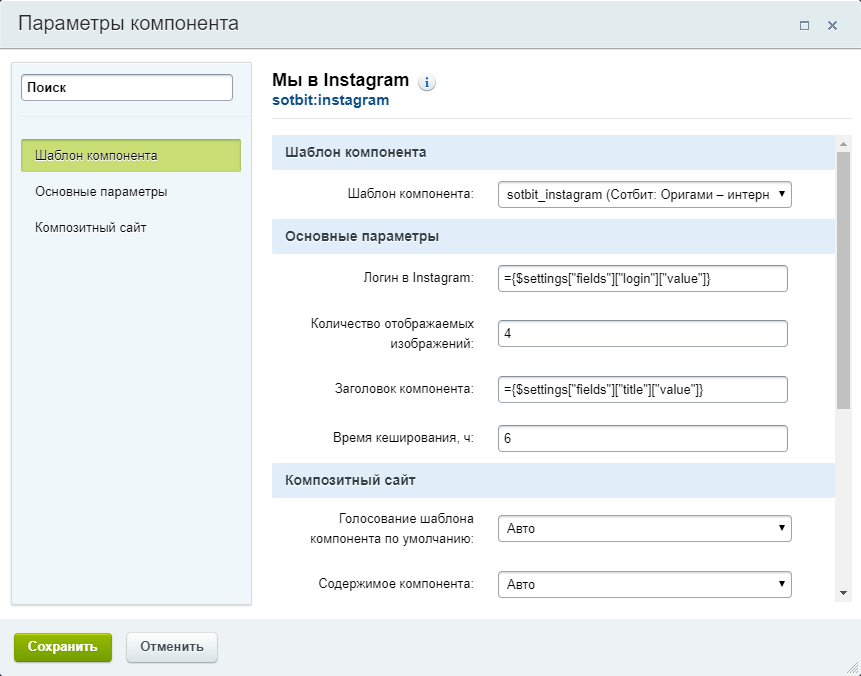
Task: Open the Содержимое компонента dropdown
Action: (x=645, y=584)
